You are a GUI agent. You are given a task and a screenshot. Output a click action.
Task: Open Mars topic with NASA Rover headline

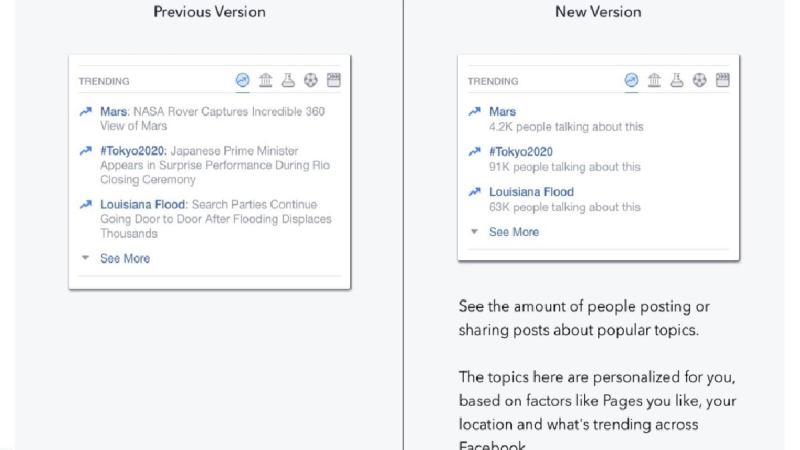click(x=112, y=112)
